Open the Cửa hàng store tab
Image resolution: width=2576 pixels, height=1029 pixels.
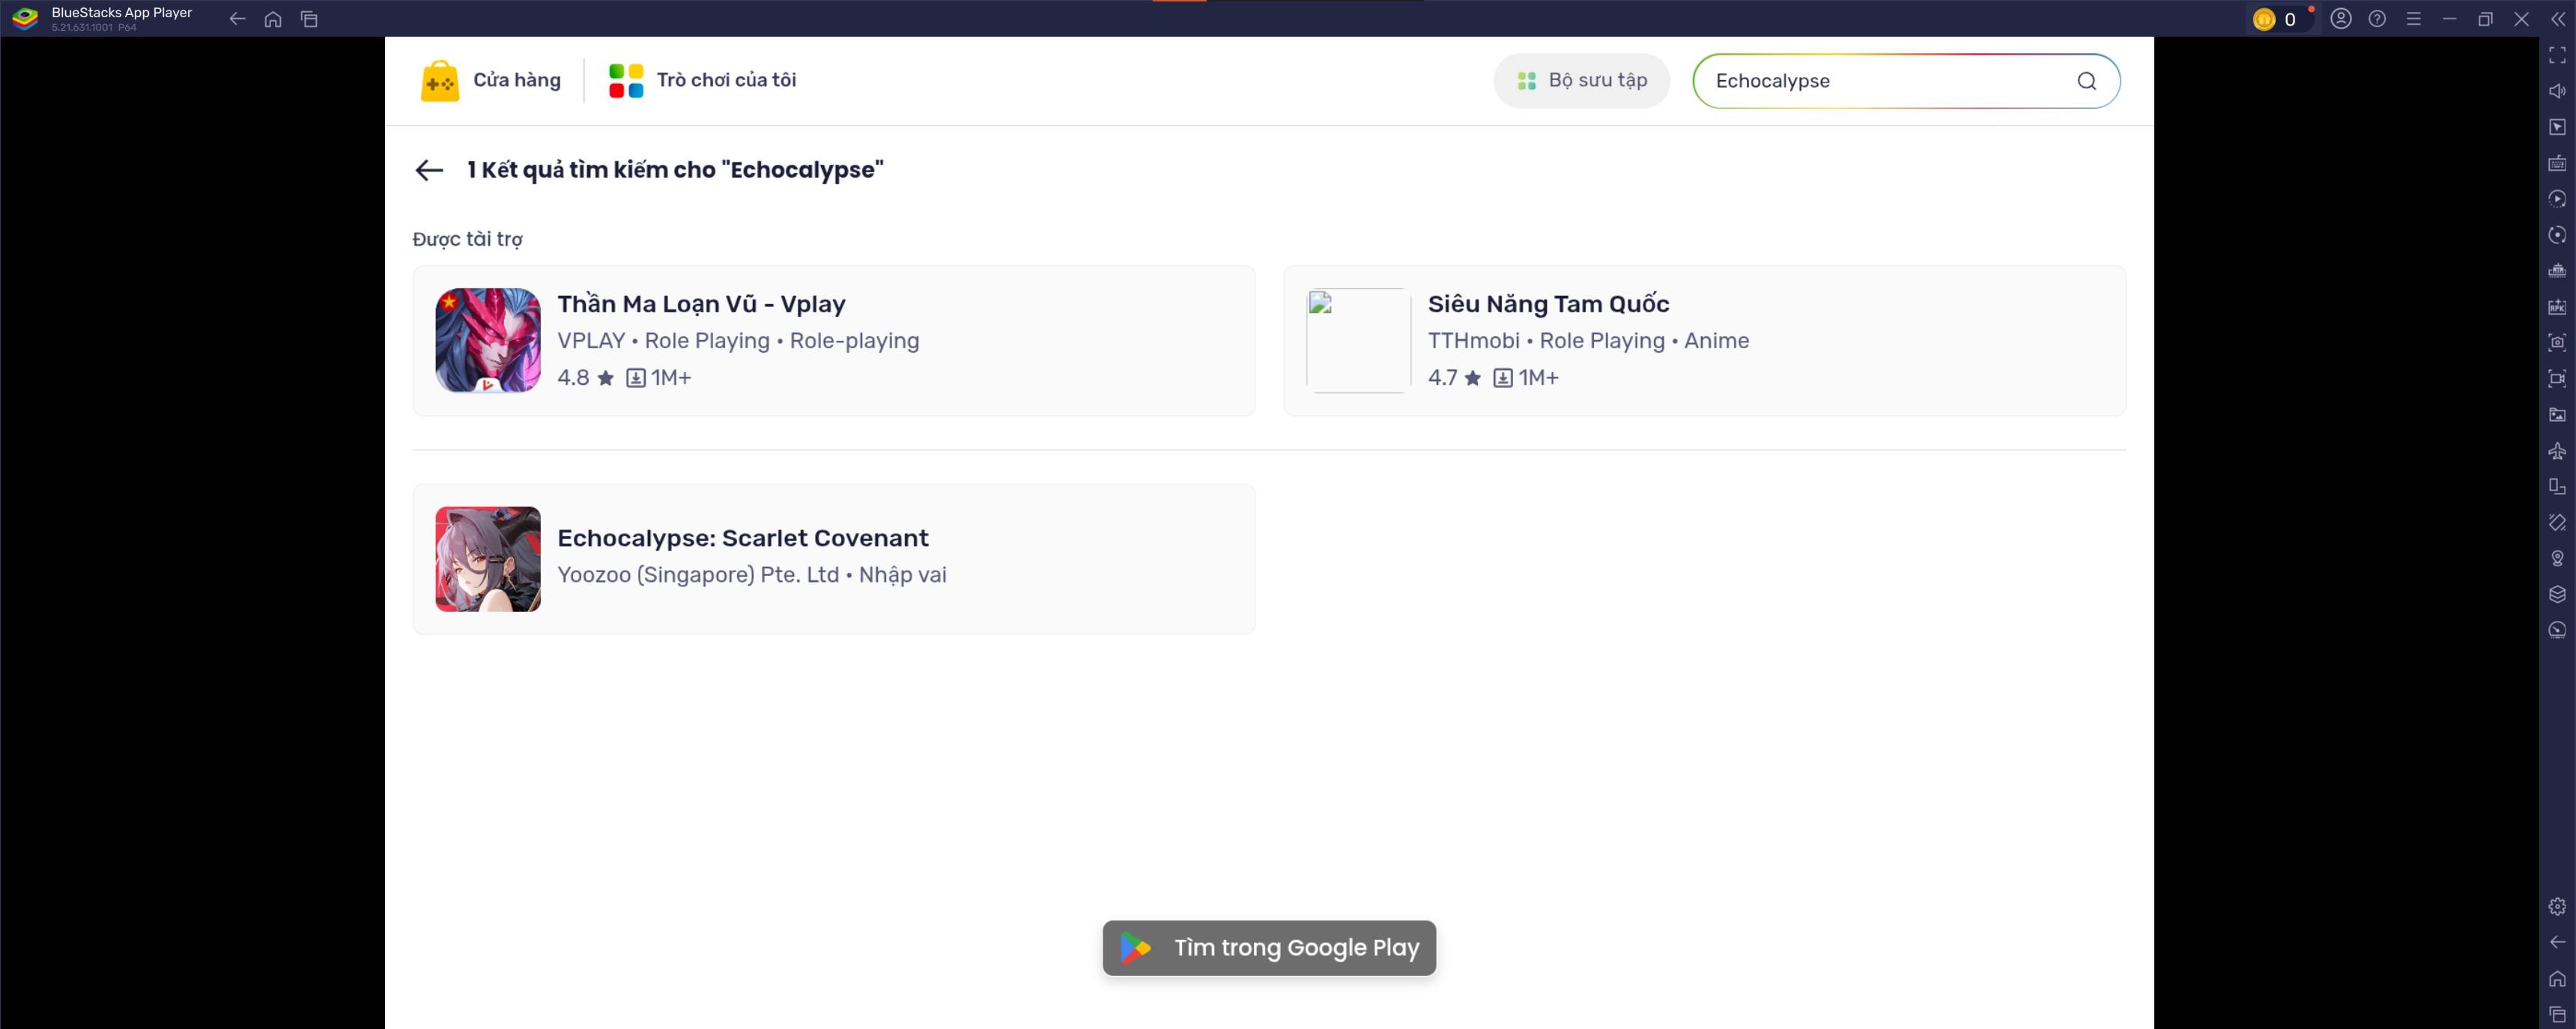pyautogui.click(x=490, y=80)
